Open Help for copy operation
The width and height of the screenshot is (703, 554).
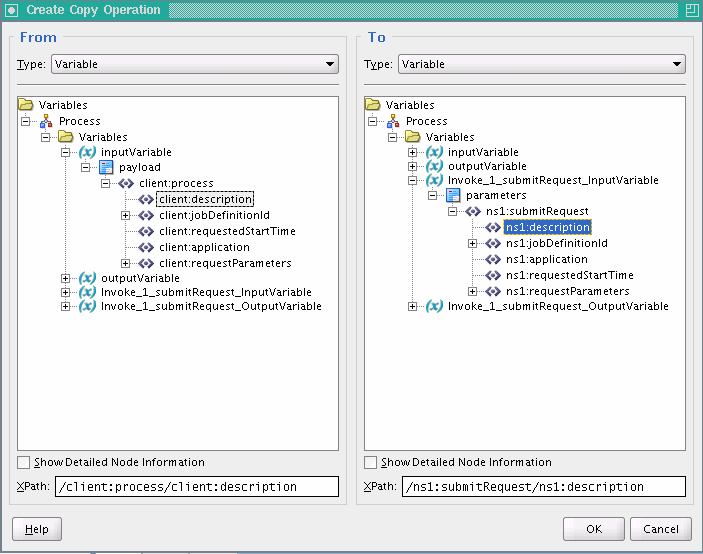(37, 529)
